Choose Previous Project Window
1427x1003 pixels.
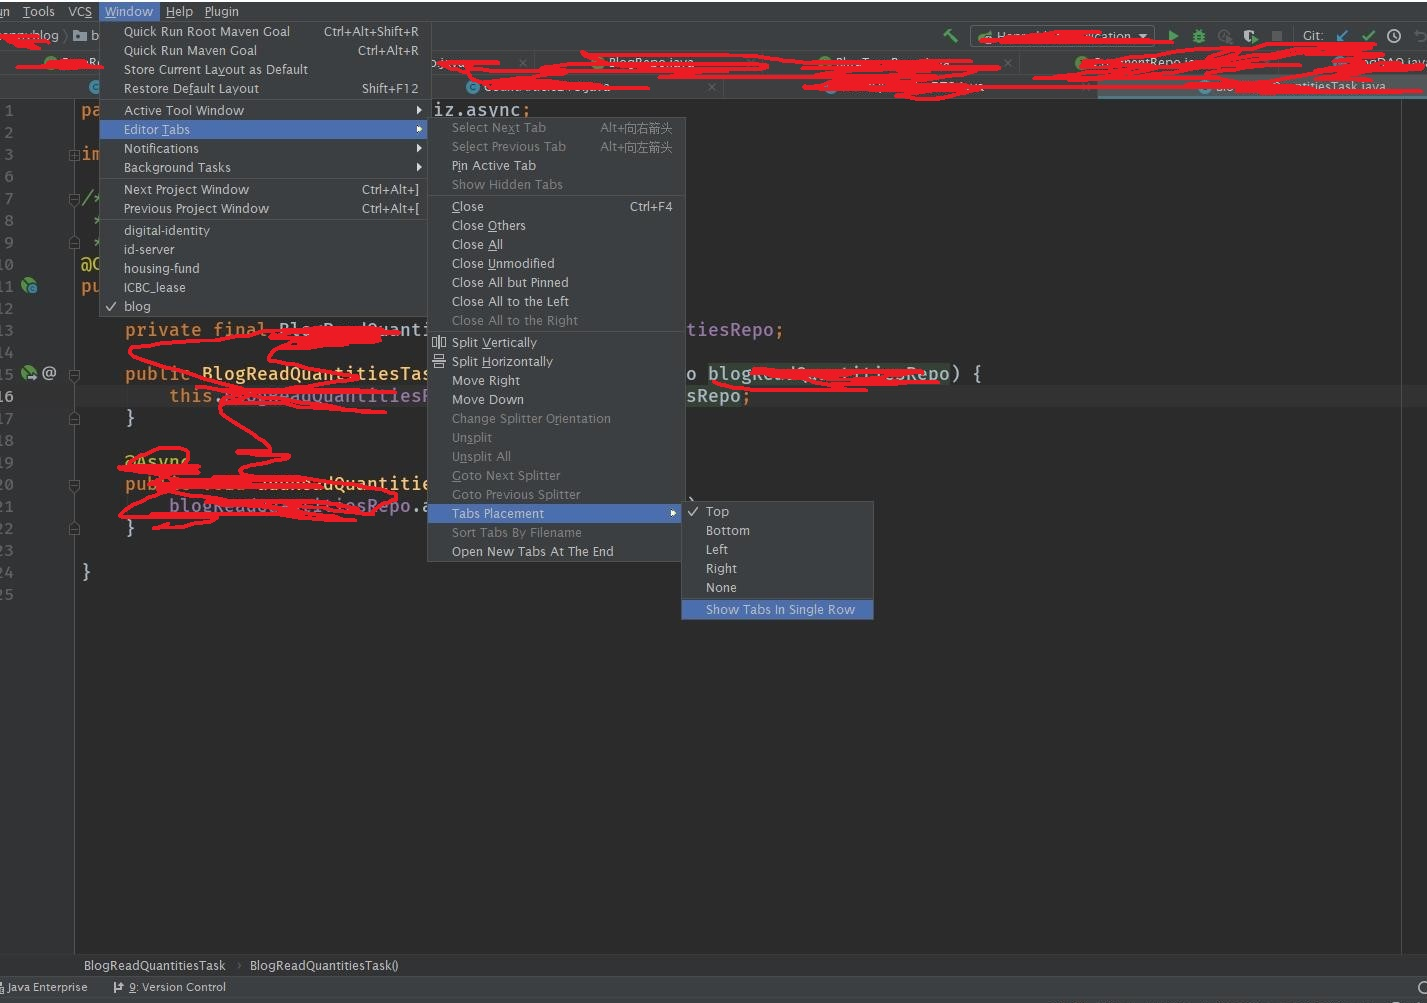pyautogui.click(x=264, y=208)
